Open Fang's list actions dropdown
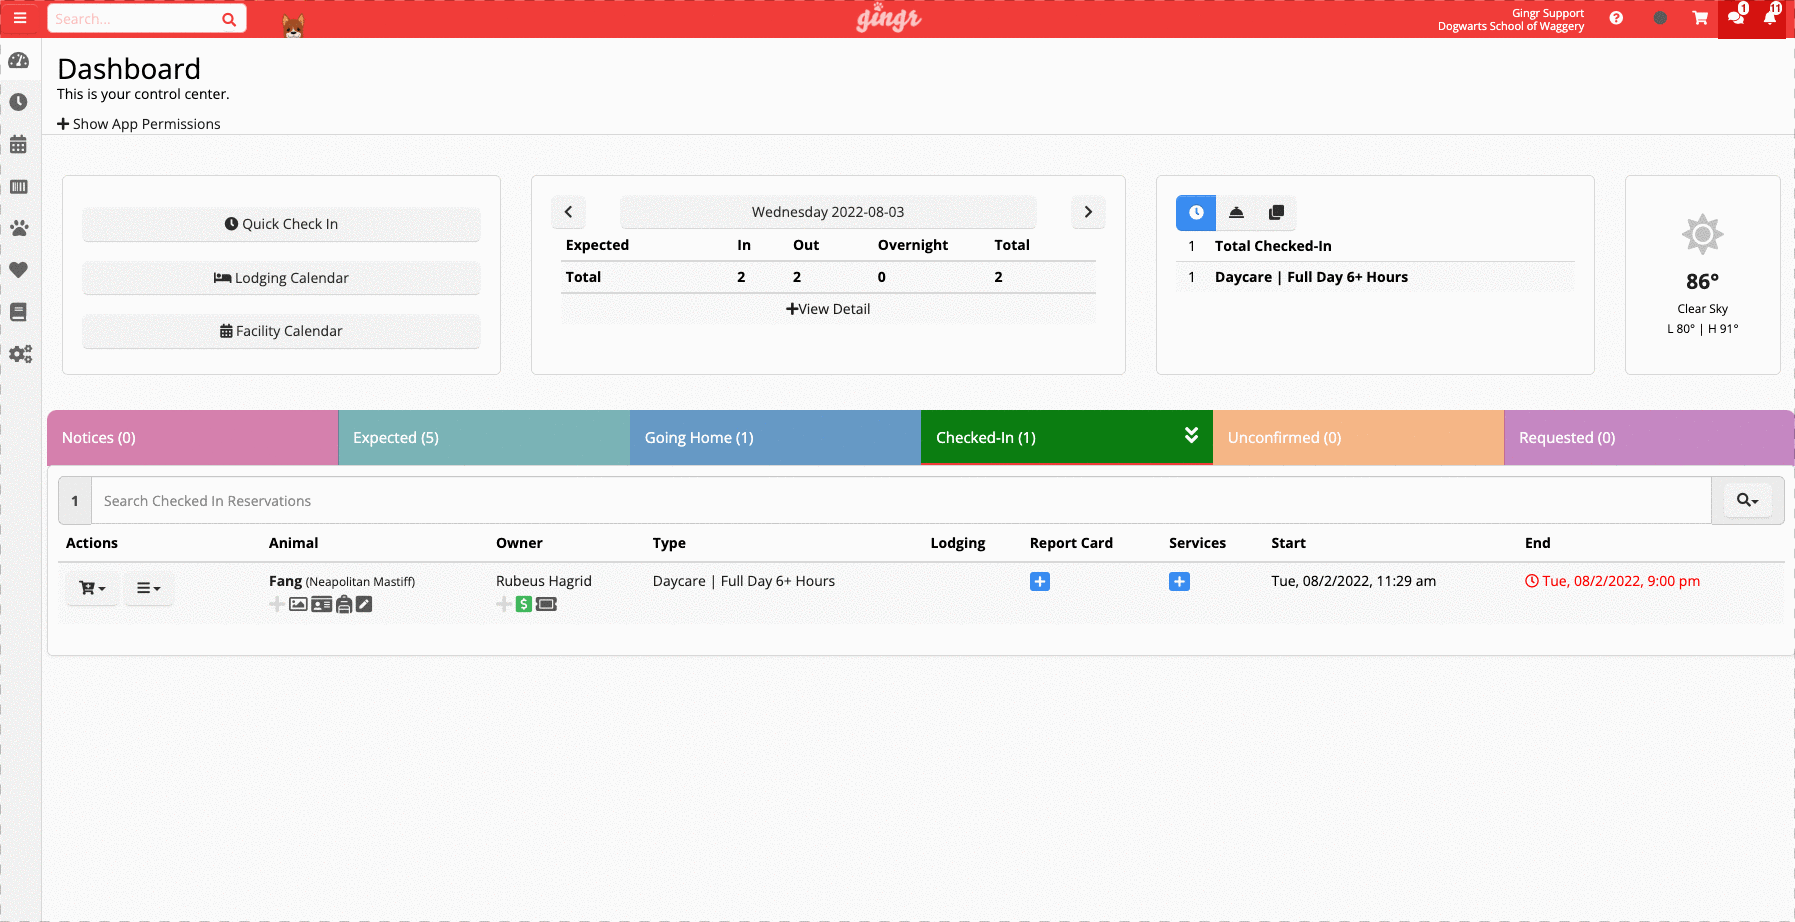The image size is (1795, 922). [149, 588]
